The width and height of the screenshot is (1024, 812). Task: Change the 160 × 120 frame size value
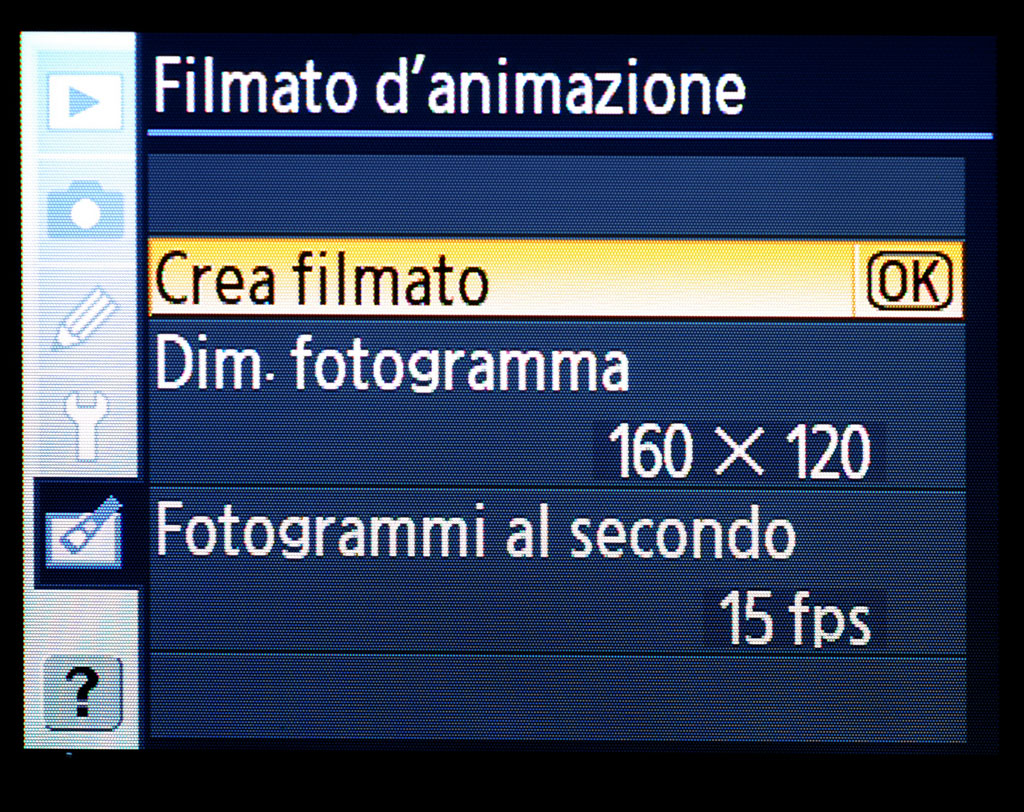pos(739,451)
